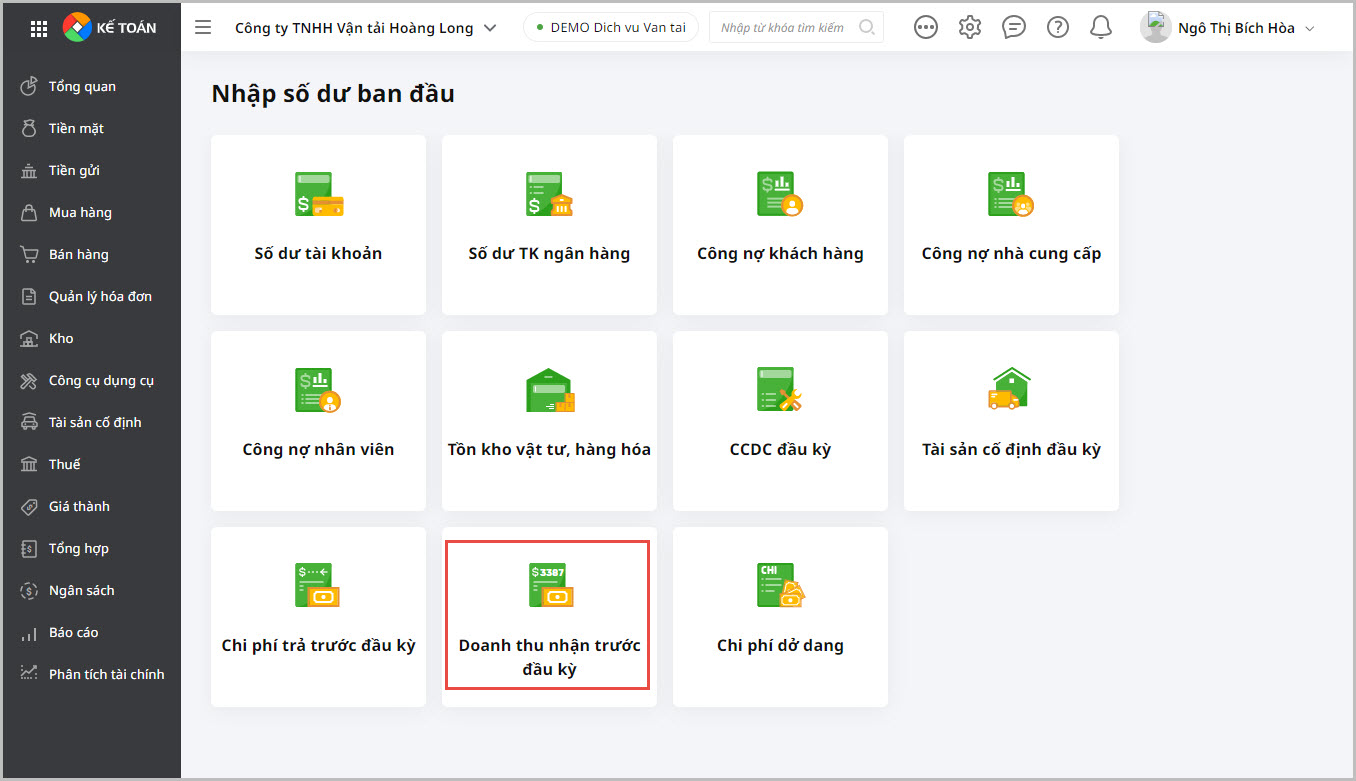Click the user avatar picture
The height and width of the screenshot is (781, 1356).
click(1155, 27)
